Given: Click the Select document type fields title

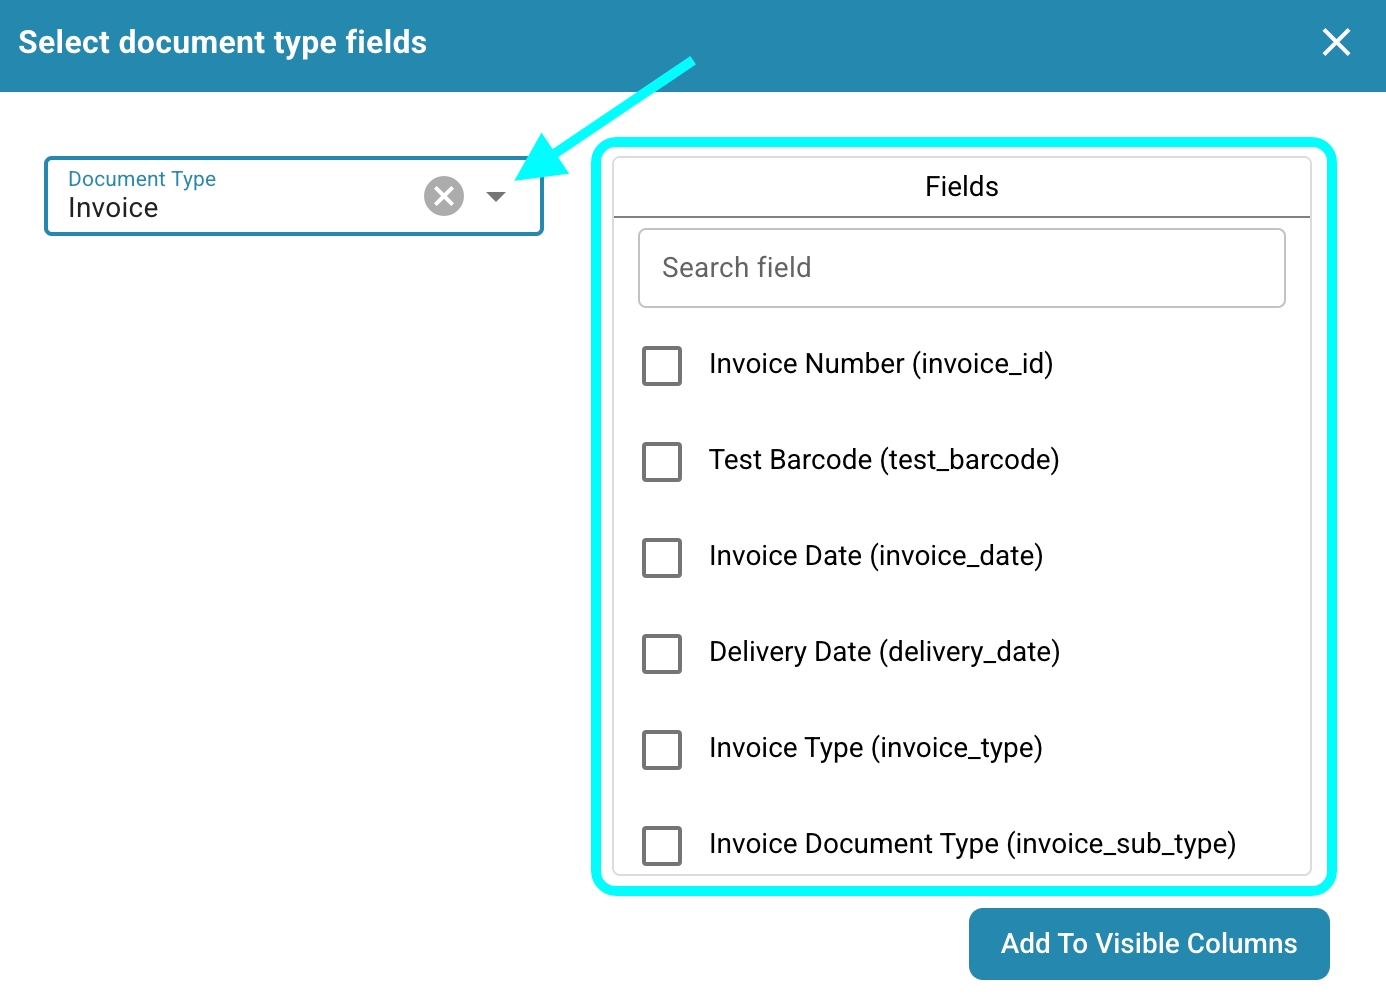Looking at the screenshot, I should pyautogui.click(x=222, y=43).
